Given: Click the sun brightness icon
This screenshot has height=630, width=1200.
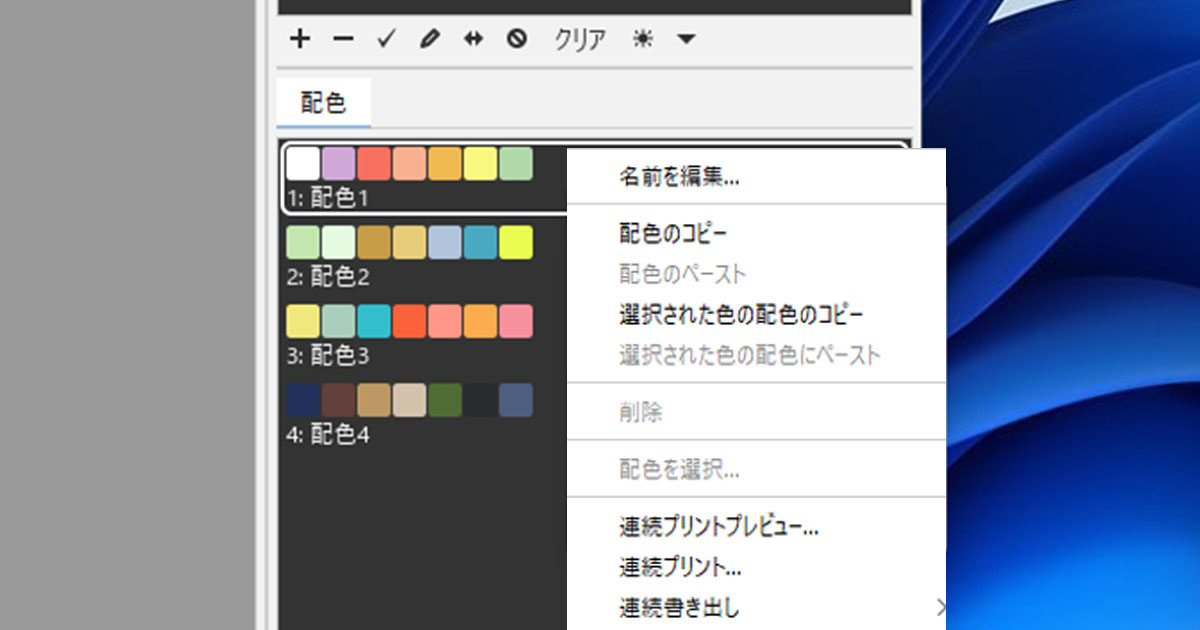Looking at the screenshot, I should (x=642, y=39).
